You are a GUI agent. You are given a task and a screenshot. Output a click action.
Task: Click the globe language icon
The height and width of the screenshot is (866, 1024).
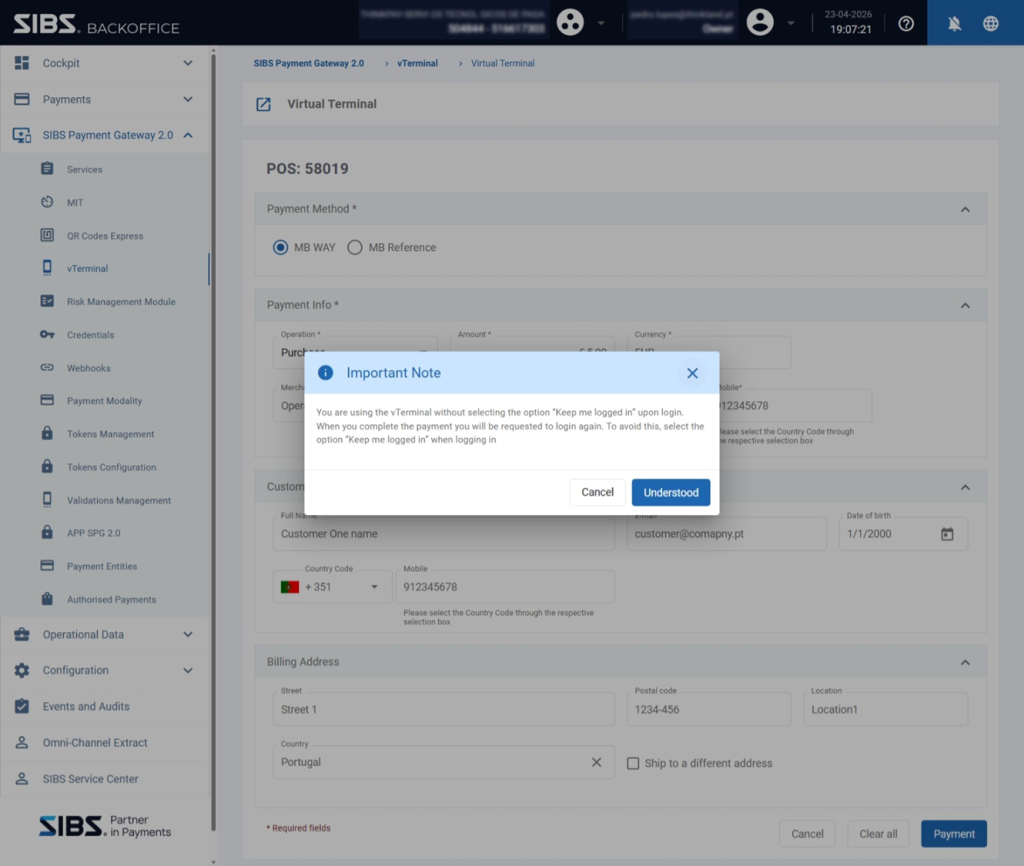991,24
